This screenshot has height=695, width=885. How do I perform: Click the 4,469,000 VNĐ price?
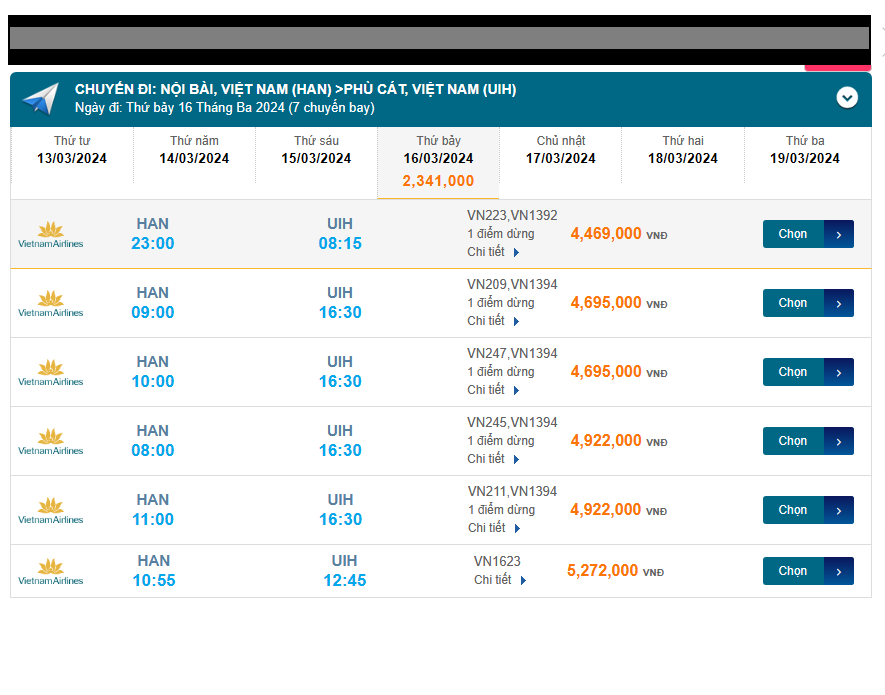tap(606, 234)
